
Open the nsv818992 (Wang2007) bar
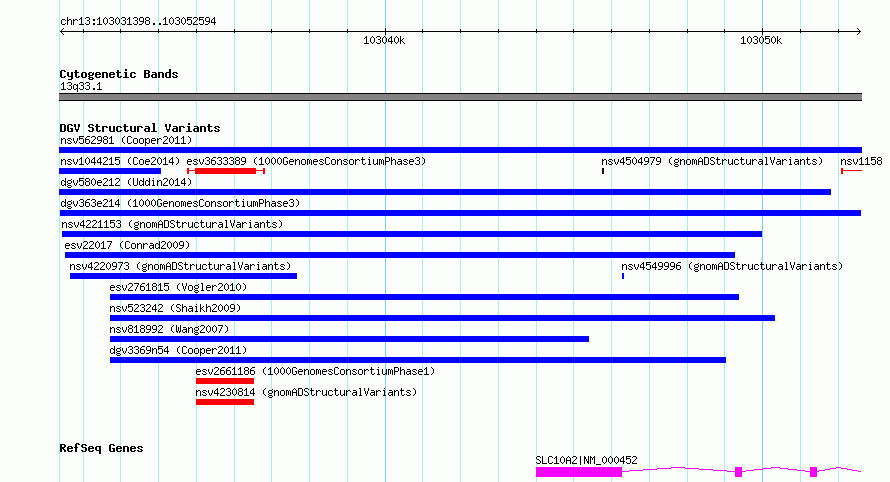point(350,339)
